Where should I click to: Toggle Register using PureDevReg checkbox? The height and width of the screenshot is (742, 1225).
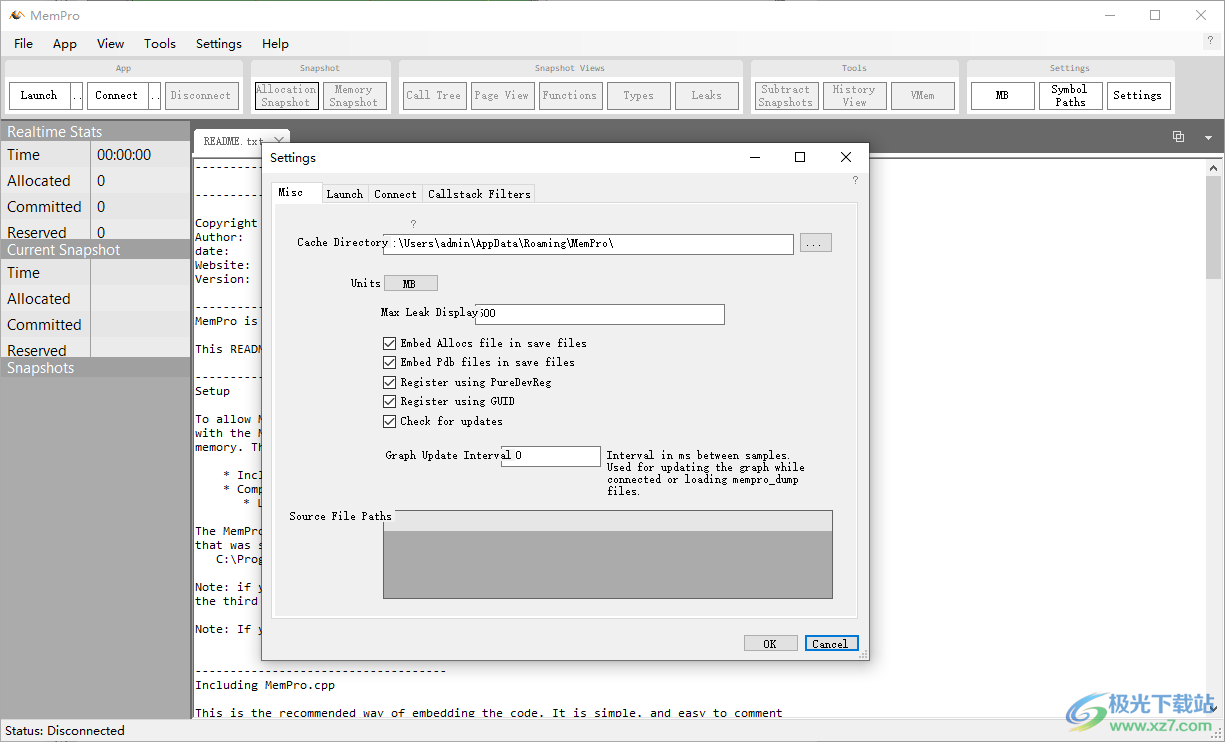pos(390,382)
